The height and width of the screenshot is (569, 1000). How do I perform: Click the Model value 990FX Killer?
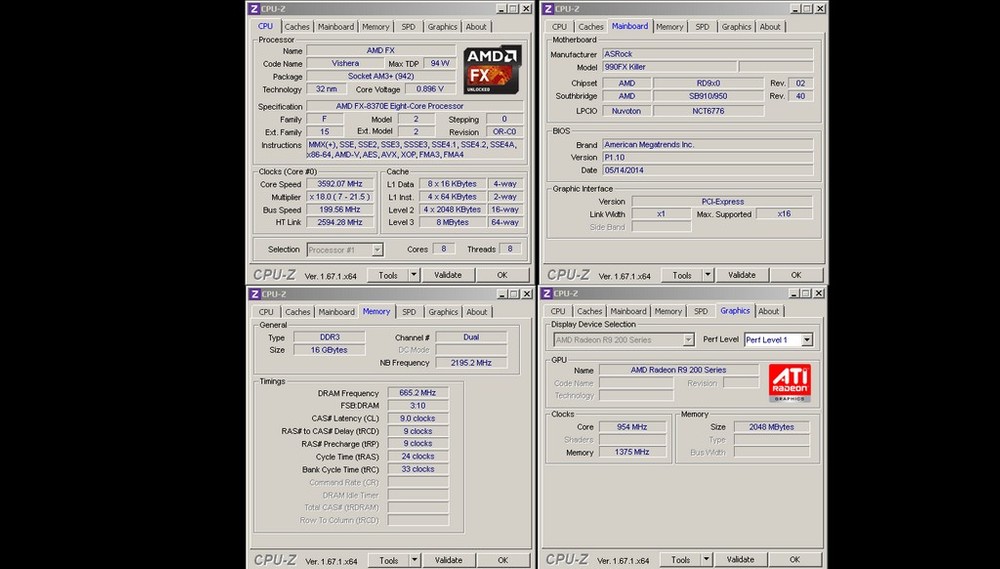(x=670, y=67)
